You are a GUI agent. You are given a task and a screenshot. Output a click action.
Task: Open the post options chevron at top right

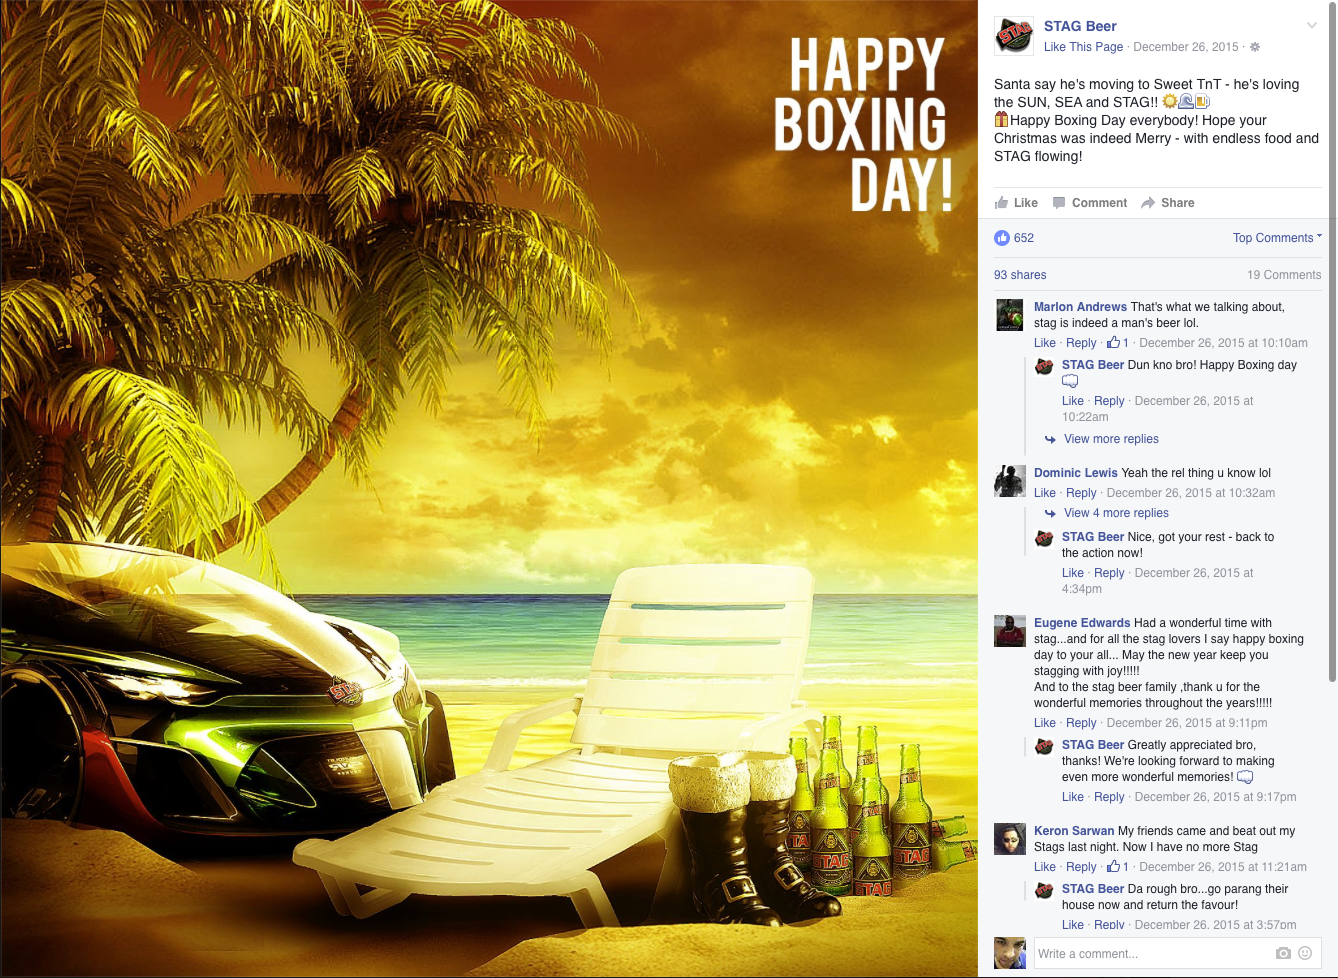tap(1312, 26)
